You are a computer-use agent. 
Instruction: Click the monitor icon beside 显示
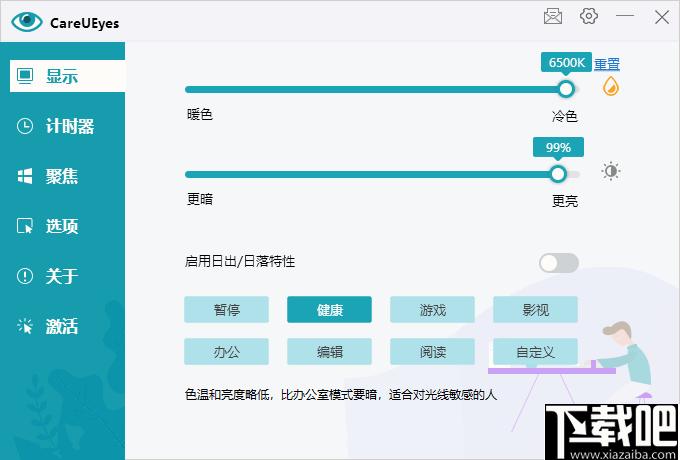pyautogui.click(x=25, y=76)
